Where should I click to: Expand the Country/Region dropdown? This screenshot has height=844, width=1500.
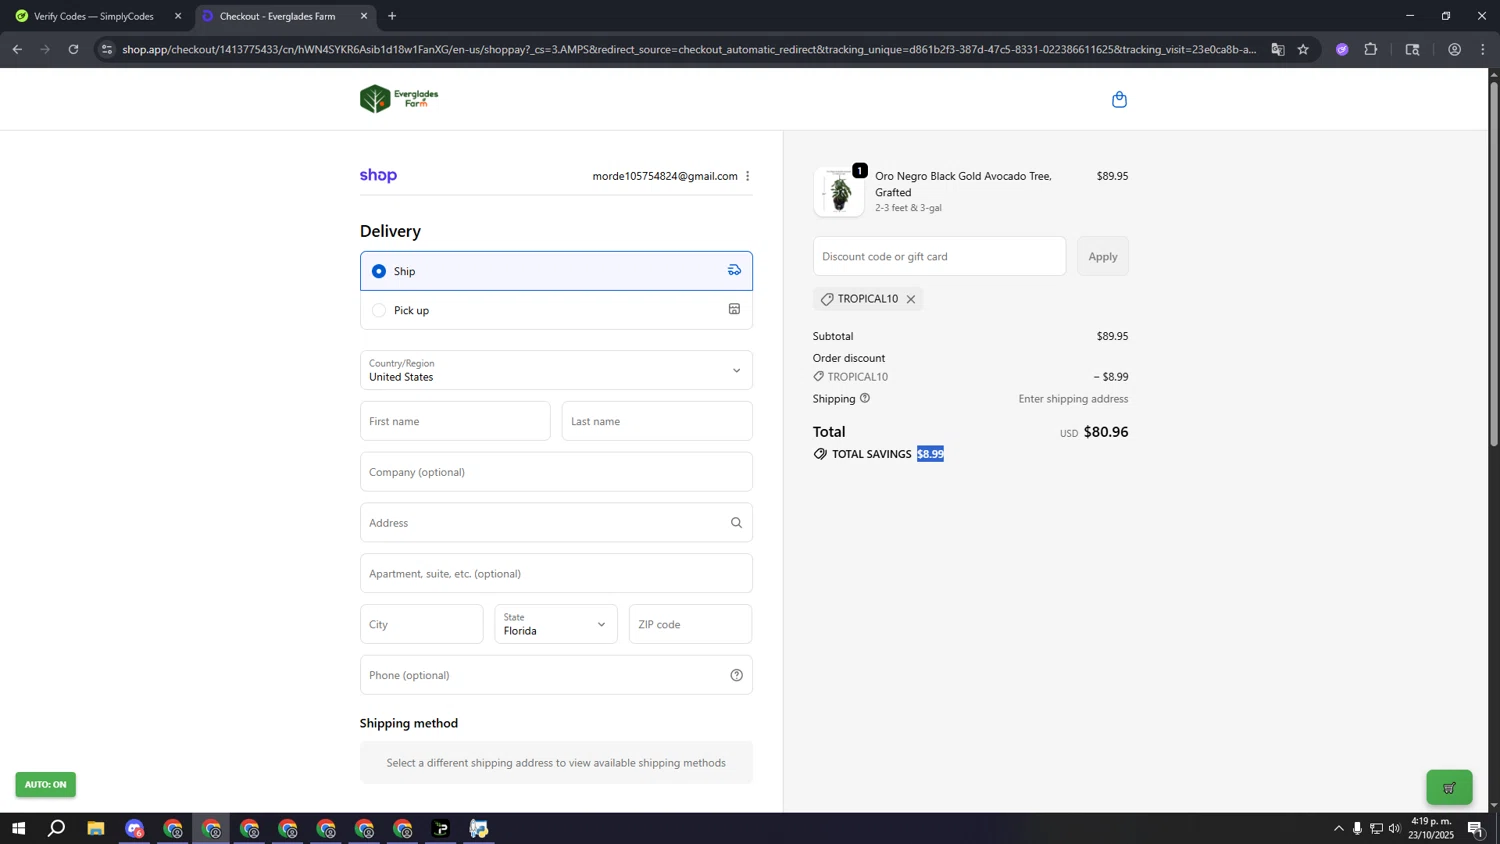pyautogui.click(x=555, y=370)
